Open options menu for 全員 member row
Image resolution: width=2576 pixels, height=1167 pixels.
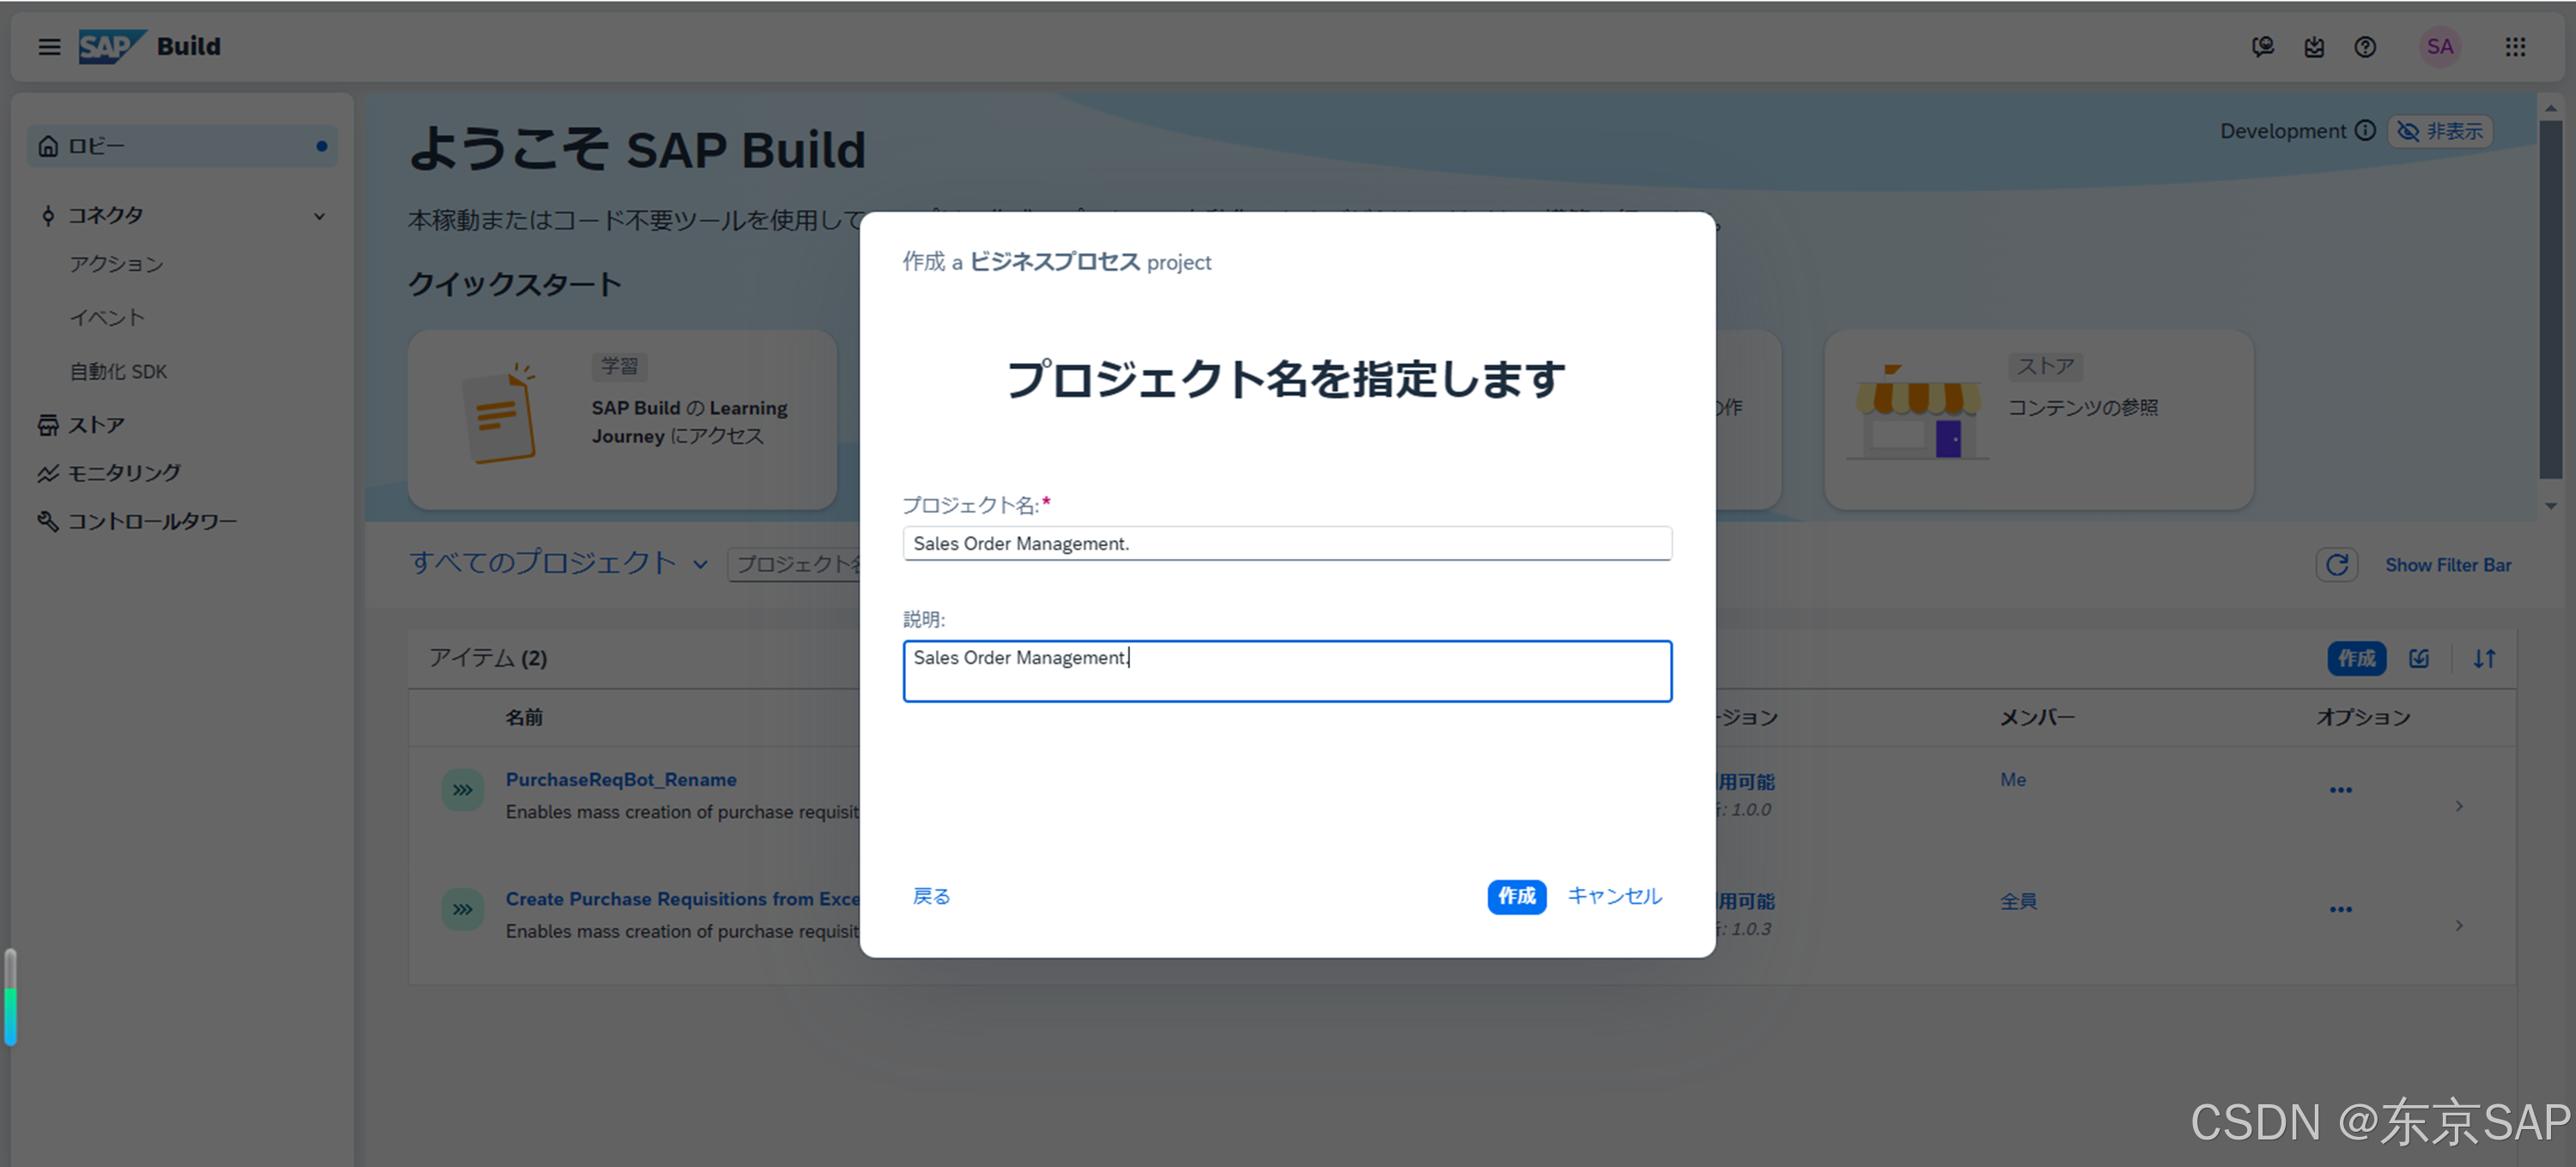[2340, 910]
